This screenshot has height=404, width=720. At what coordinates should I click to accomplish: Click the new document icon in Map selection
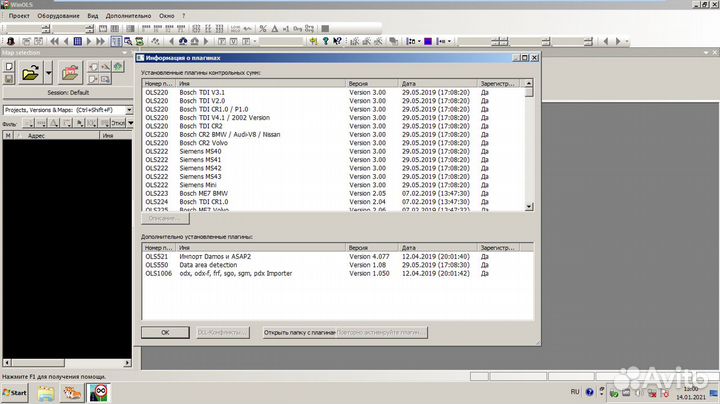pyautogui.click(x=9, y=66)
